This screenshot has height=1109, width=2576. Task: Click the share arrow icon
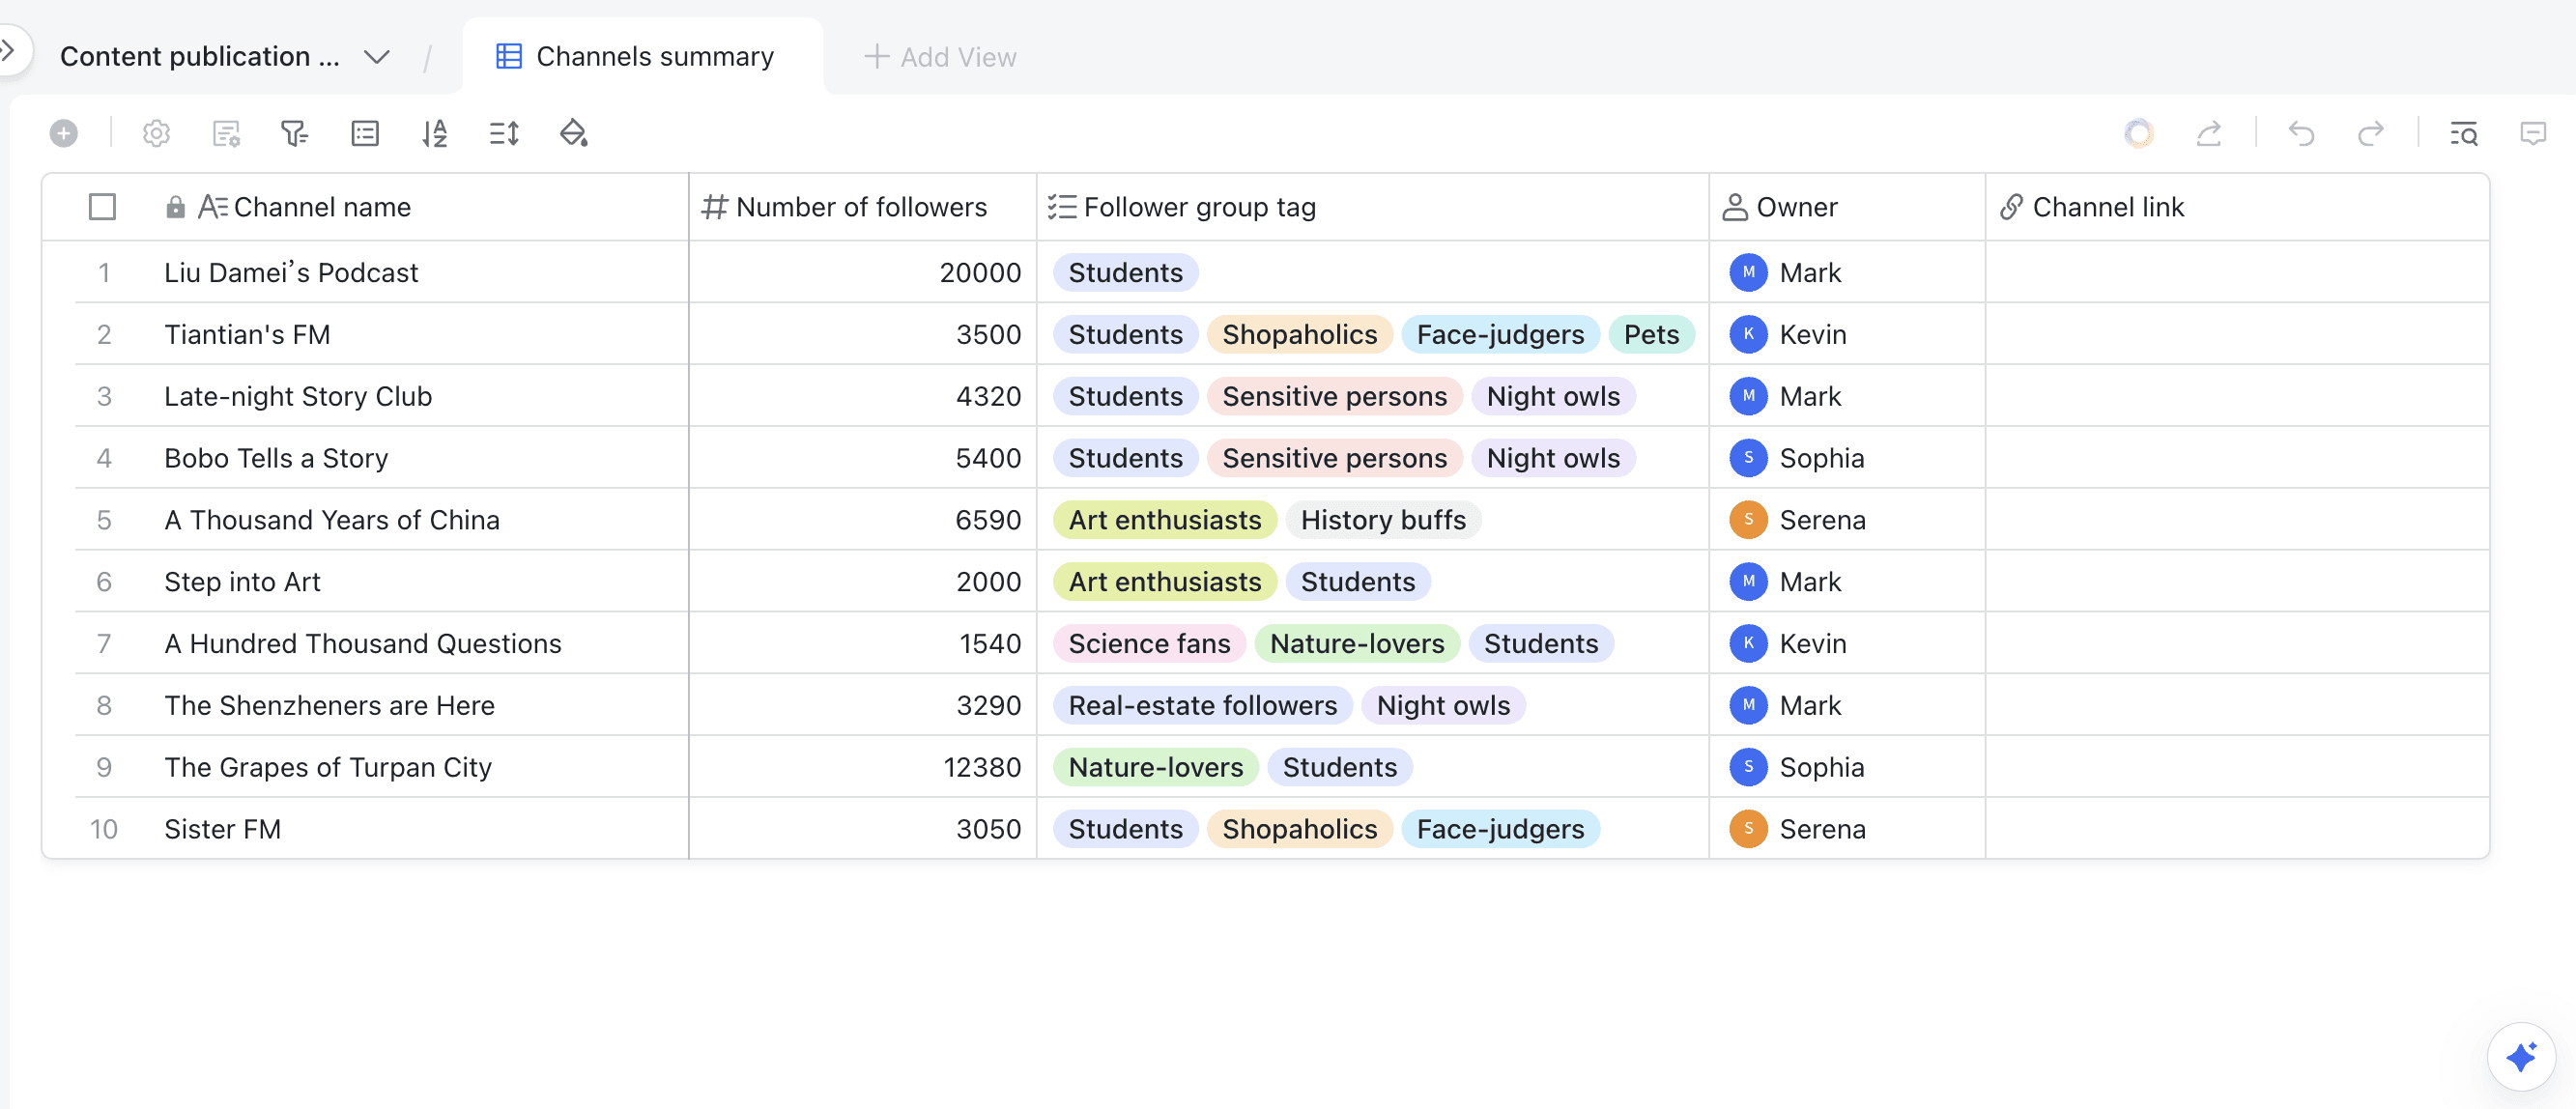tap(2208, 133)
